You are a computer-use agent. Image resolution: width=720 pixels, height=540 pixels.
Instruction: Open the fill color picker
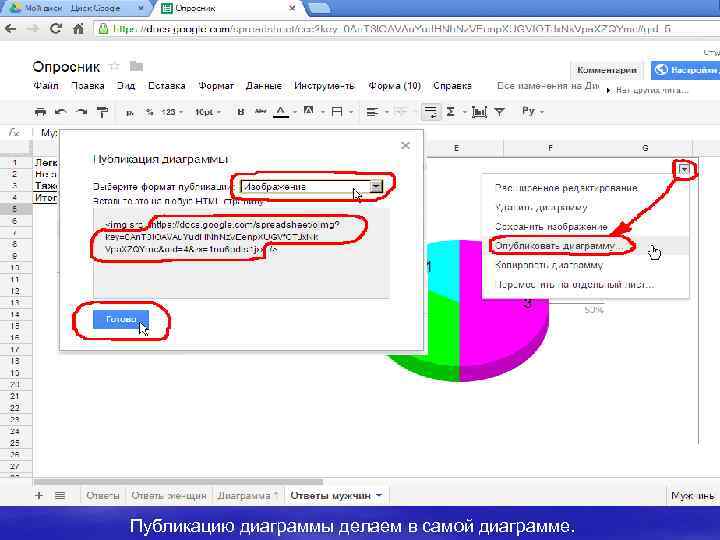click(309, 111)
